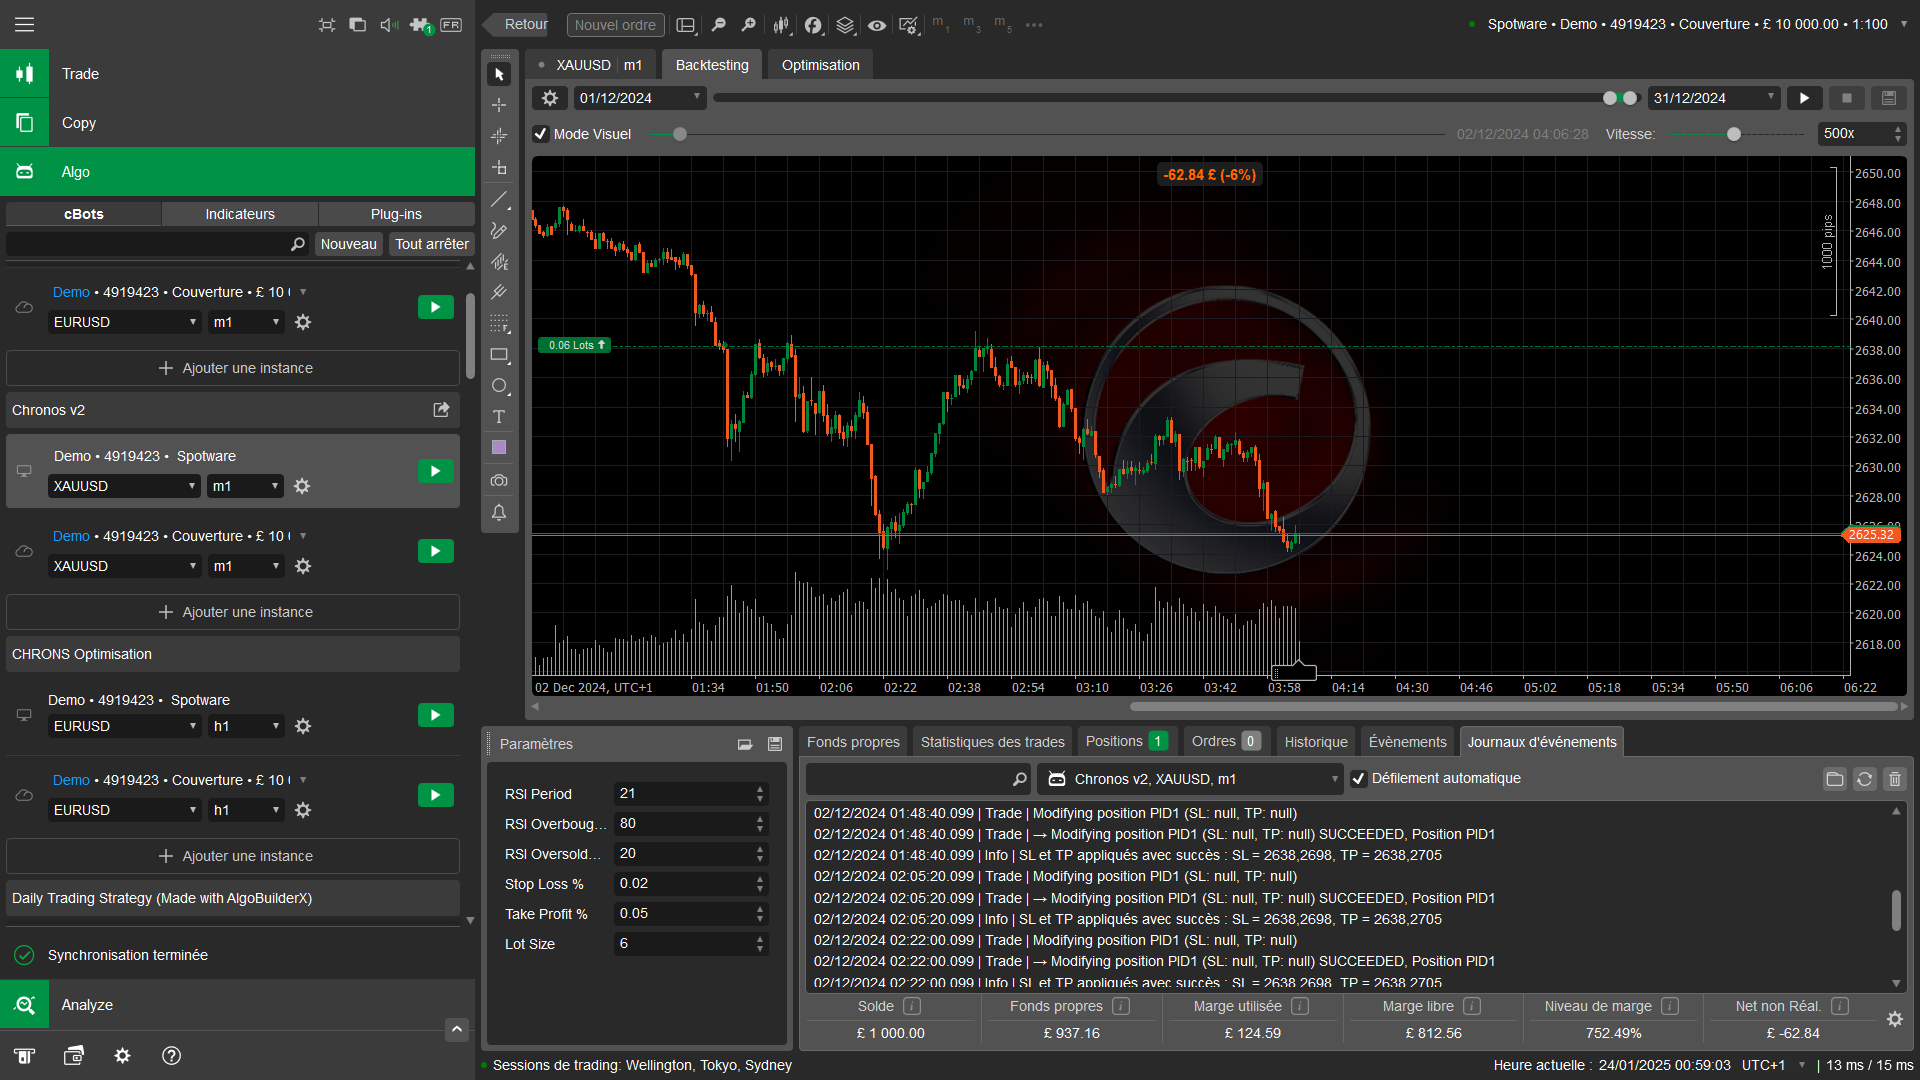Click the Nouveau button

pyautogui.click(x=349, y=244)
